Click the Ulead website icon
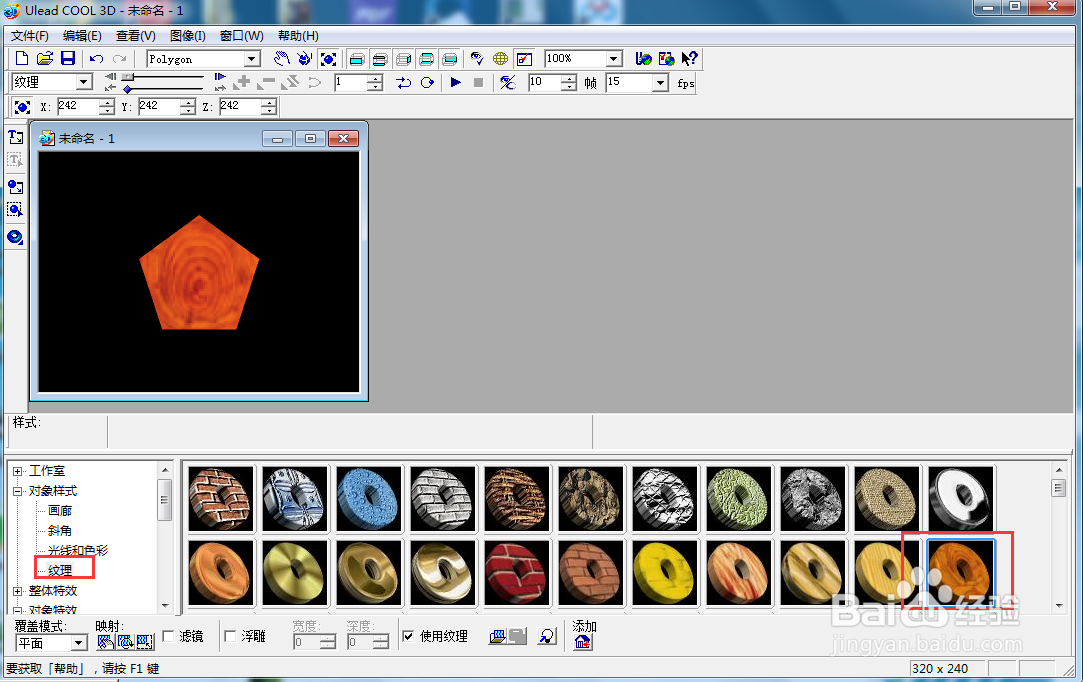 643,59
